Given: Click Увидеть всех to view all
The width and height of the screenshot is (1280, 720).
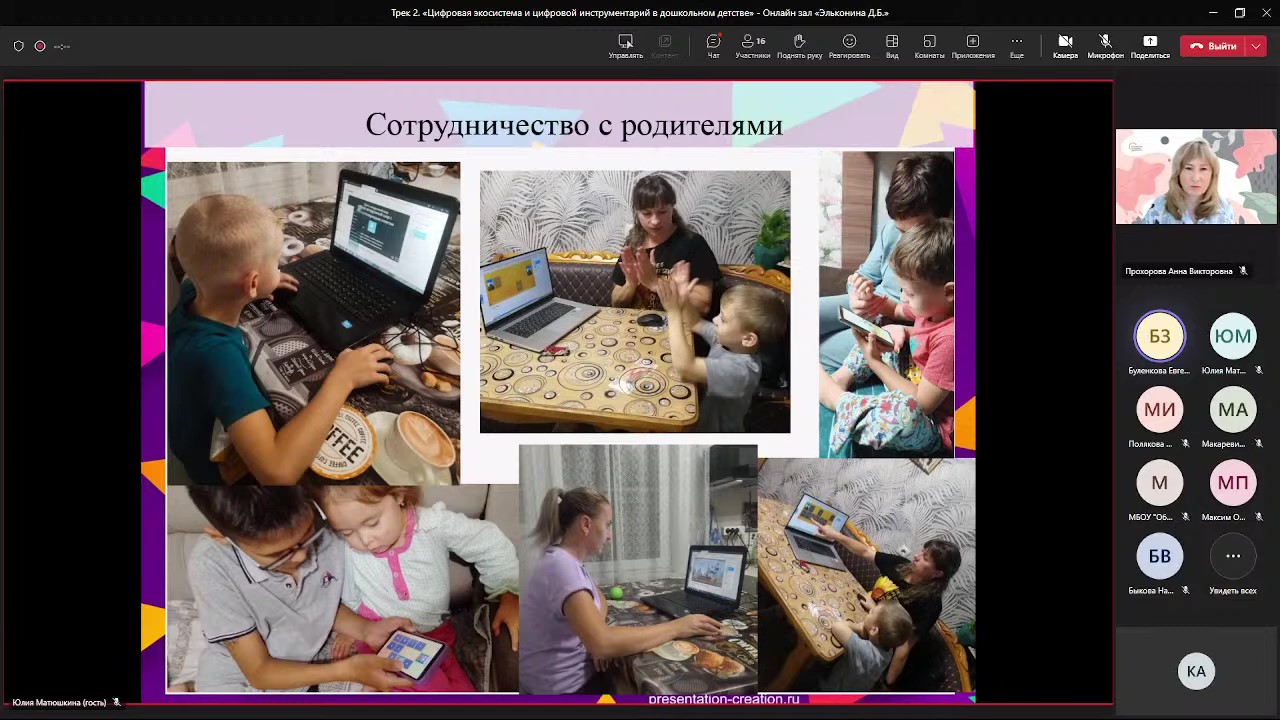Looking at the screenshot, I should (1233, 557).
